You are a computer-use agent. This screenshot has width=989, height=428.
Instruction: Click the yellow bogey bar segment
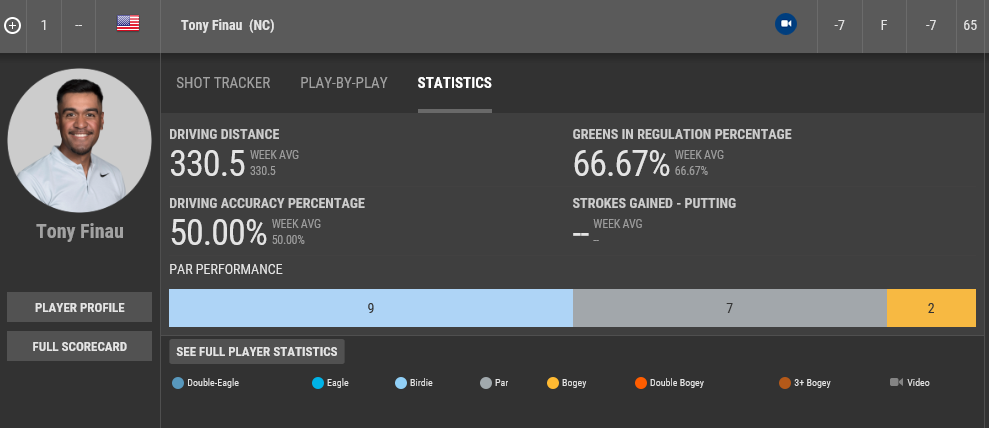930,308
